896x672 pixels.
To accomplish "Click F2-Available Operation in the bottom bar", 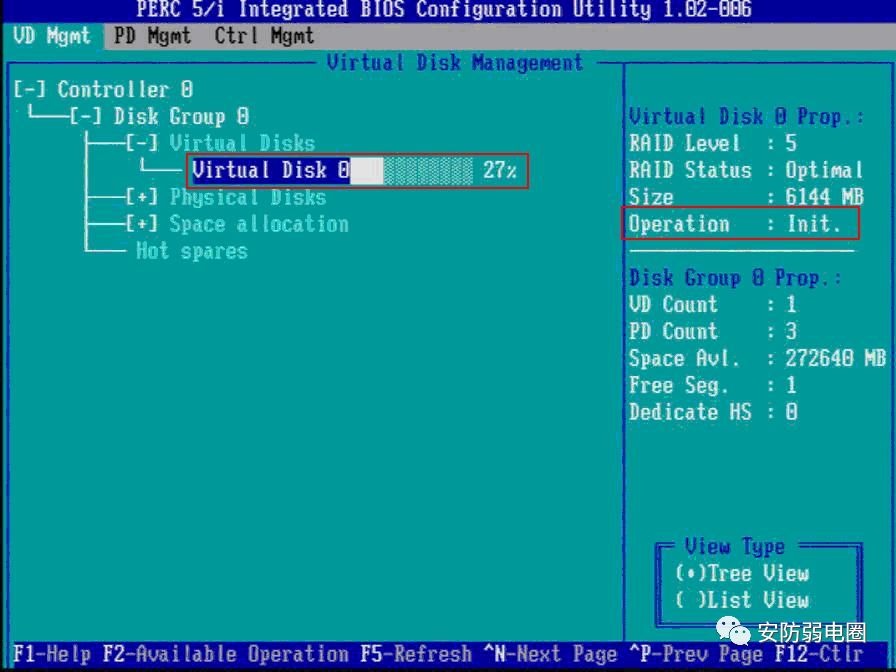I will (x=226, y=654).
